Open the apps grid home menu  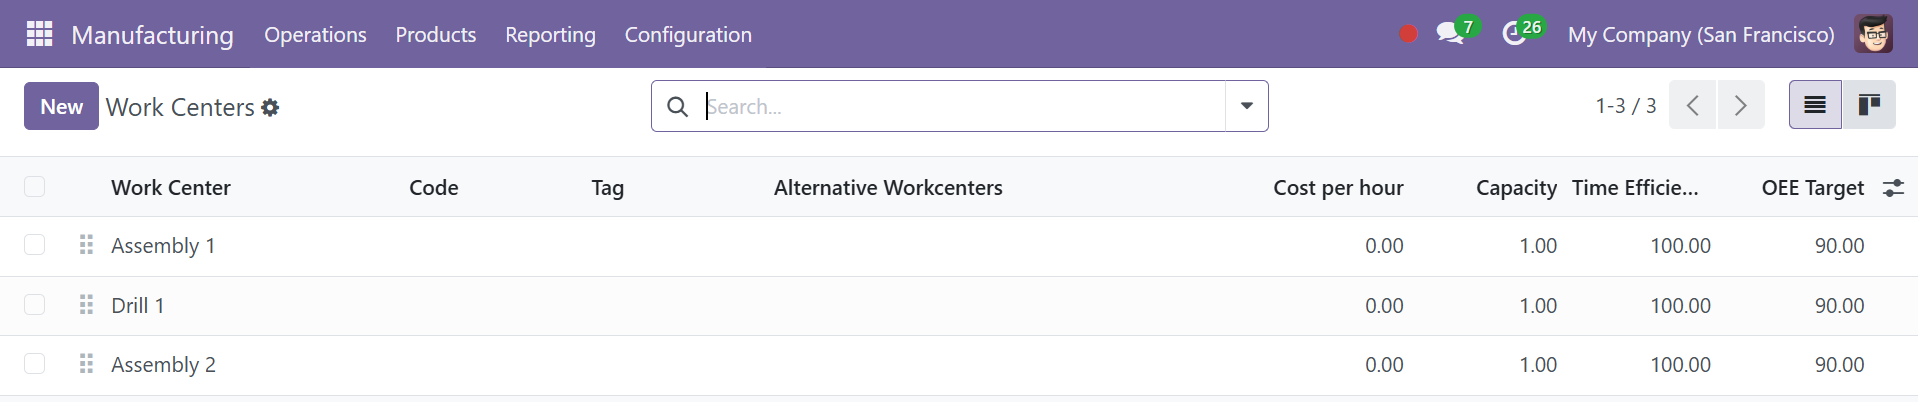39,34
